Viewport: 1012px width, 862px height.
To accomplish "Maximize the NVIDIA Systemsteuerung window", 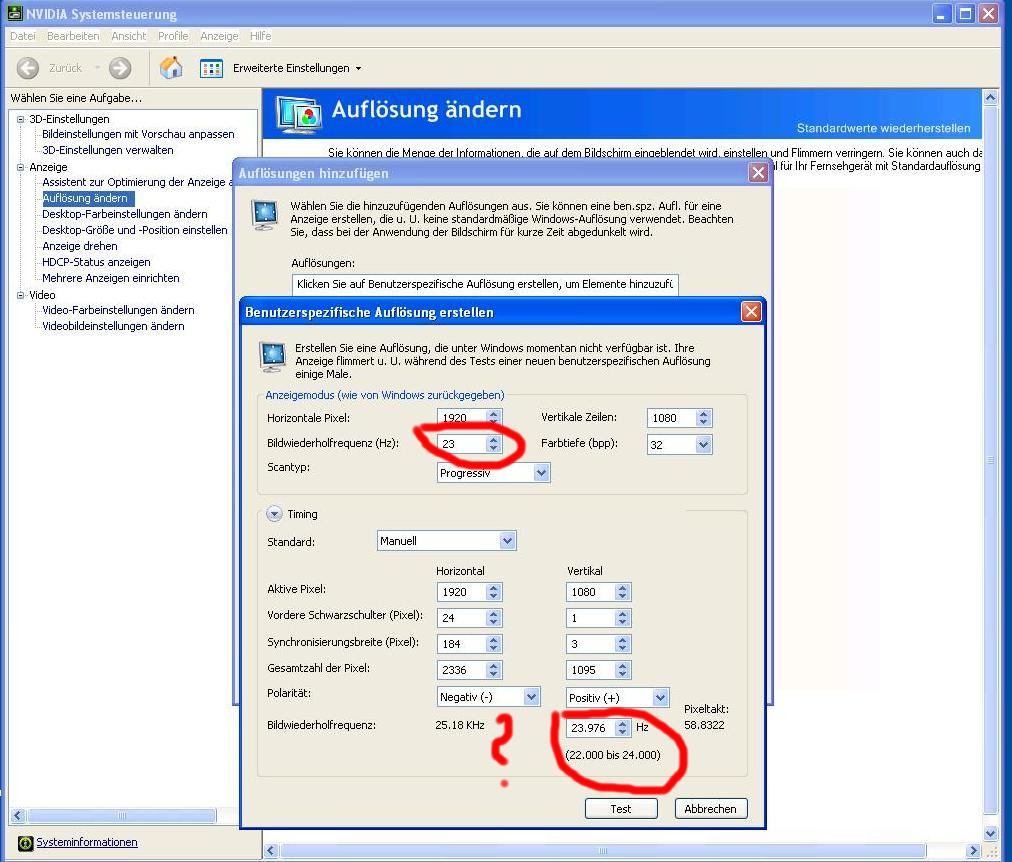I will (965, 14).
